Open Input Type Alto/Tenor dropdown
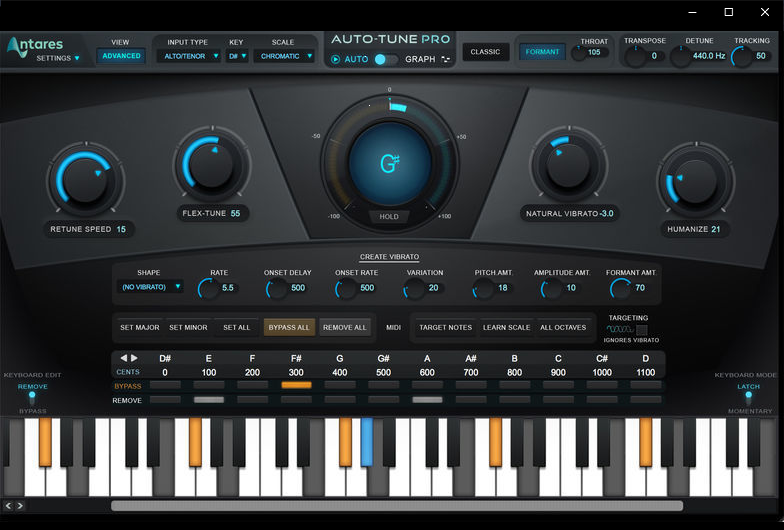 [188, 56]
